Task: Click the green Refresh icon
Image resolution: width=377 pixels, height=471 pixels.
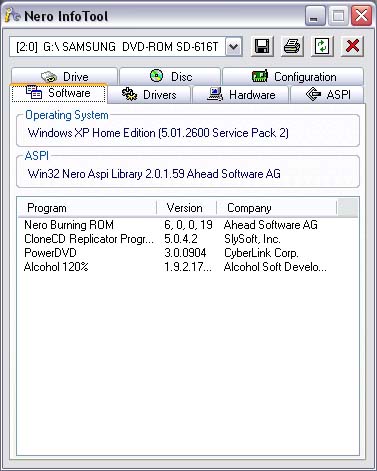Action: click(x=322, y=46)
